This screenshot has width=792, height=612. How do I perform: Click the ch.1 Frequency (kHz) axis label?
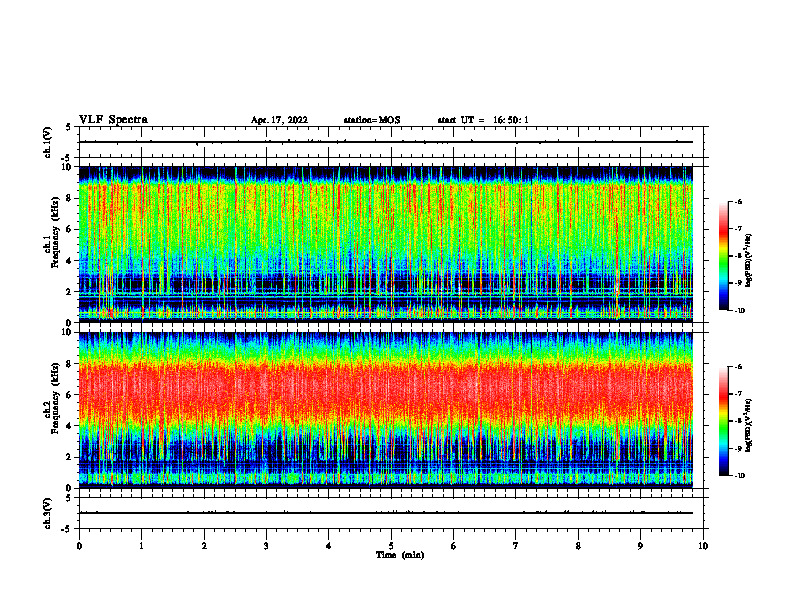tap(52, 234)
